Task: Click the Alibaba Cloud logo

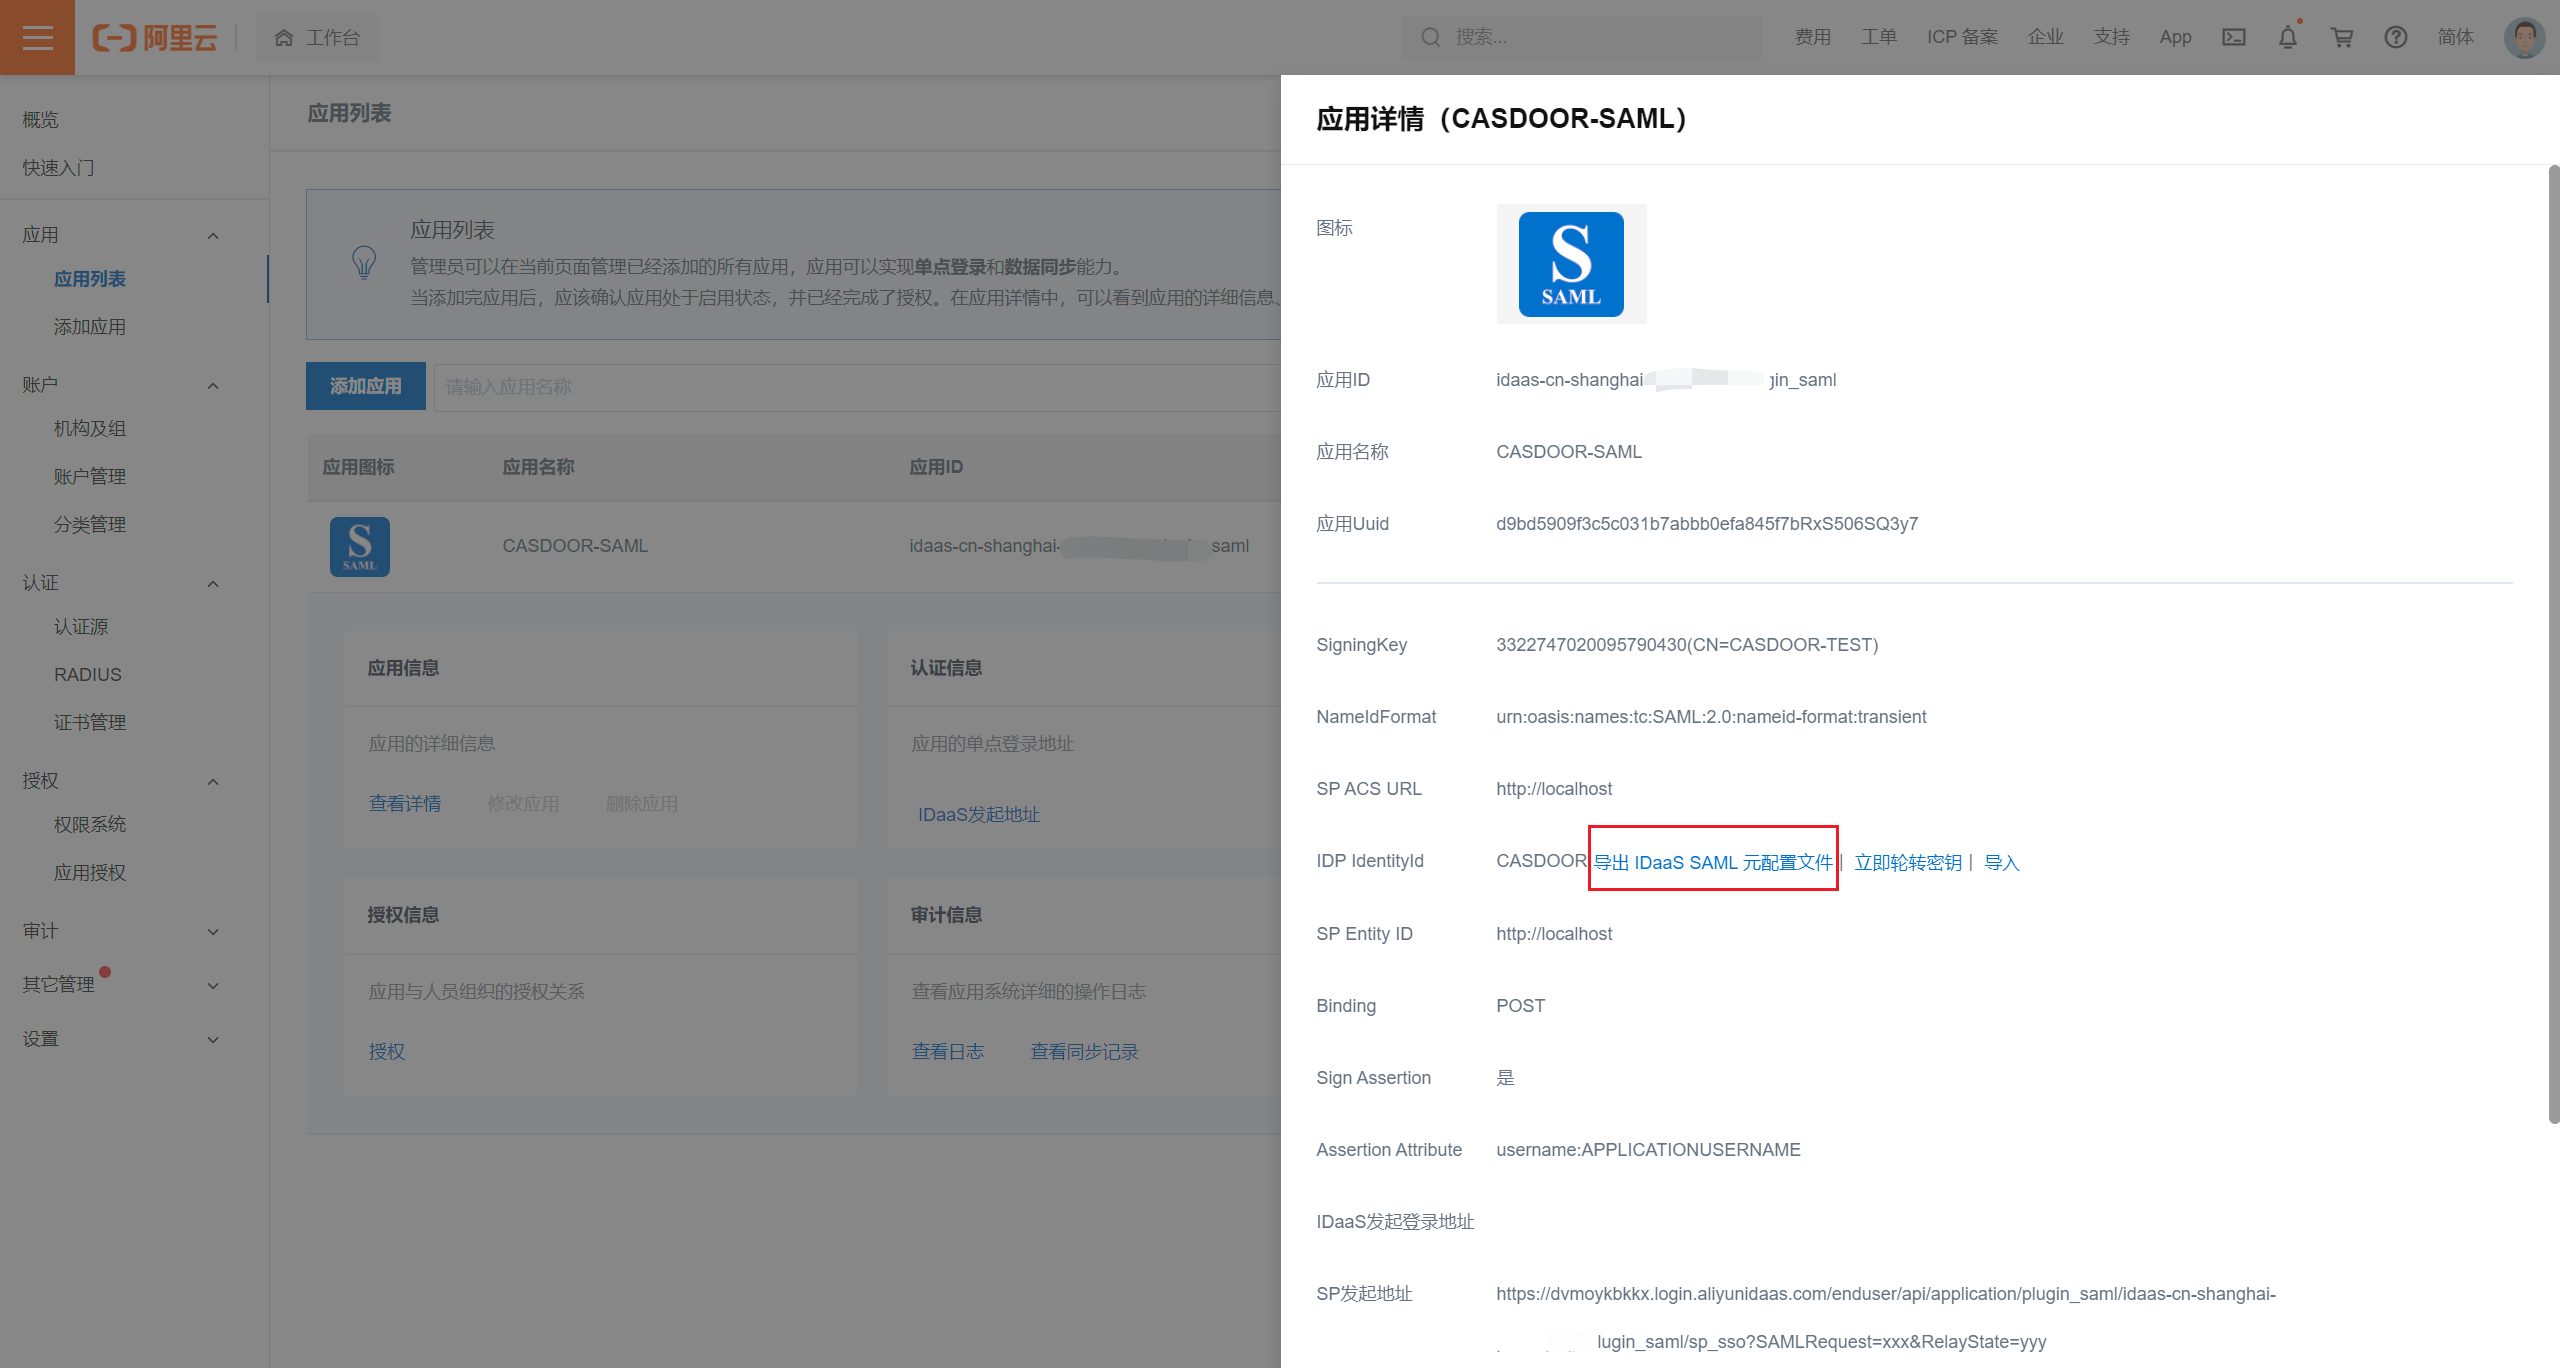Action: (155, 38)
